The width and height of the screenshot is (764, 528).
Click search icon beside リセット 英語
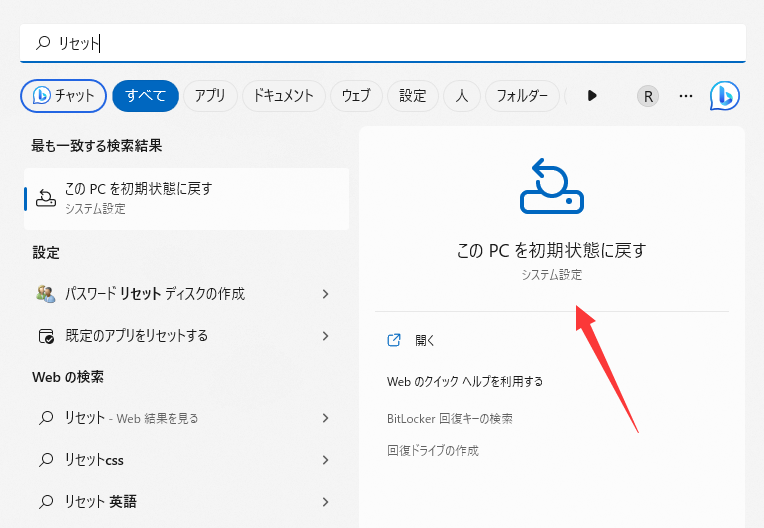[x=46, y=502]
